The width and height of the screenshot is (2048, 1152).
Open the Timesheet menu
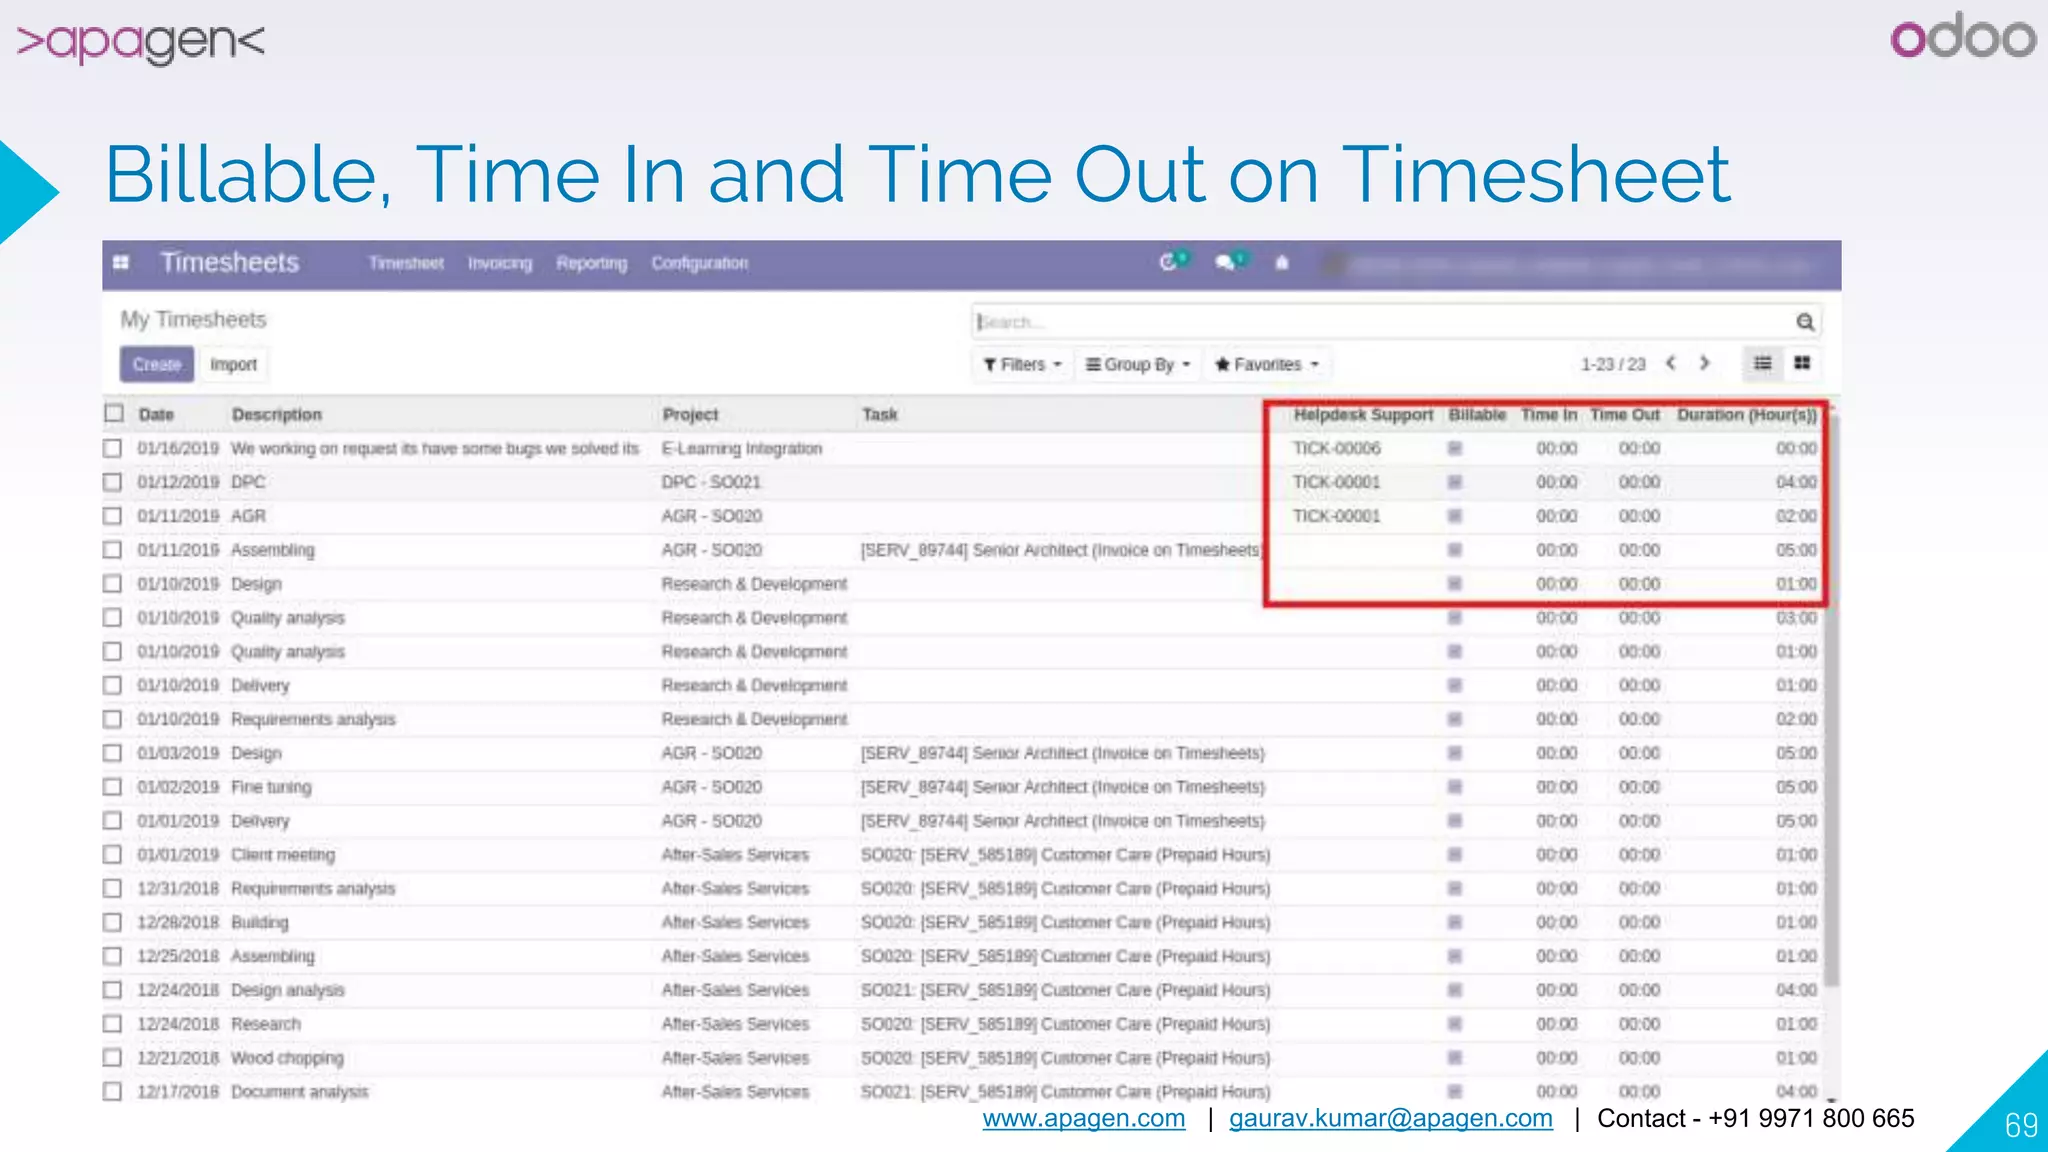click(406, 263)
